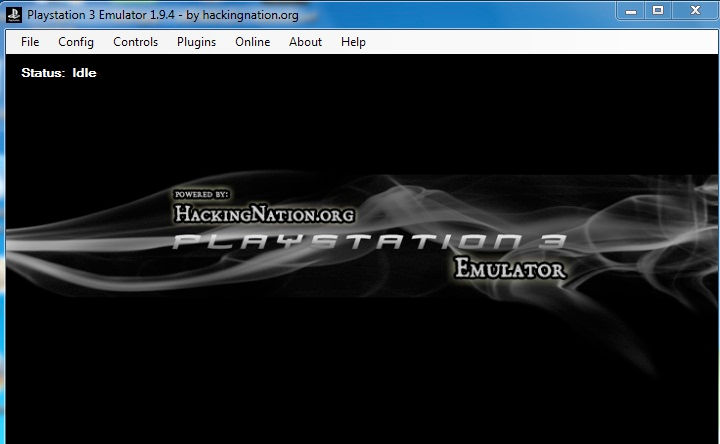Open the About menu
720x444 pixels.
click(x=305, y=42)
